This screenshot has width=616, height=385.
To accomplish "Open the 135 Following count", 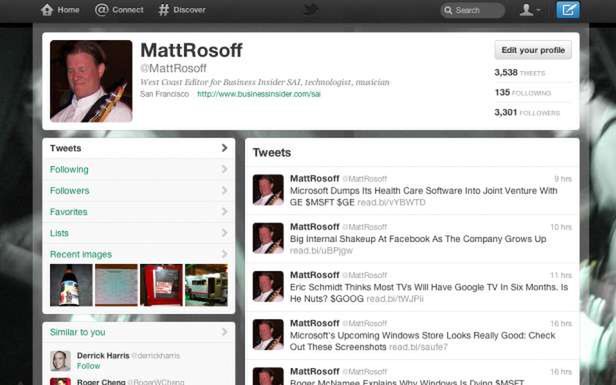I will 522,93.
